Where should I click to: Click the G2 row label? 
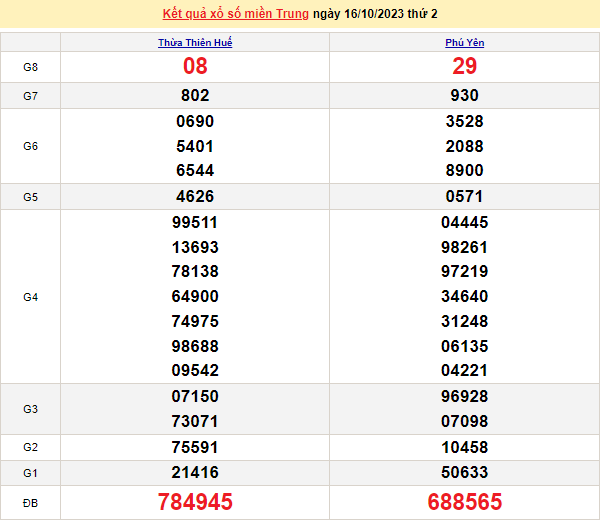pos(31,447)
